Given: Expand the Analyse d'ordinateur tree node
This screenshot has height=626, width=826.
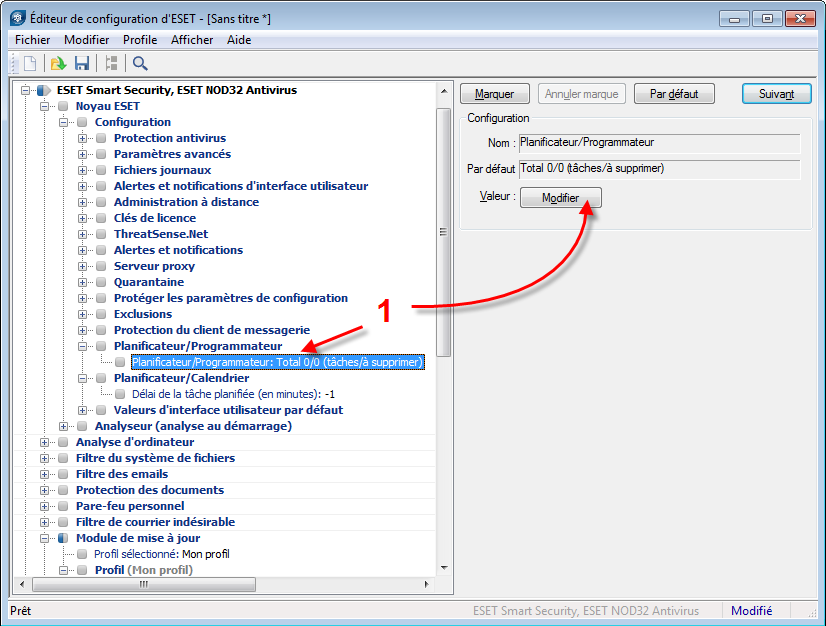Looking at the screenshot, I should pos(45,442).
